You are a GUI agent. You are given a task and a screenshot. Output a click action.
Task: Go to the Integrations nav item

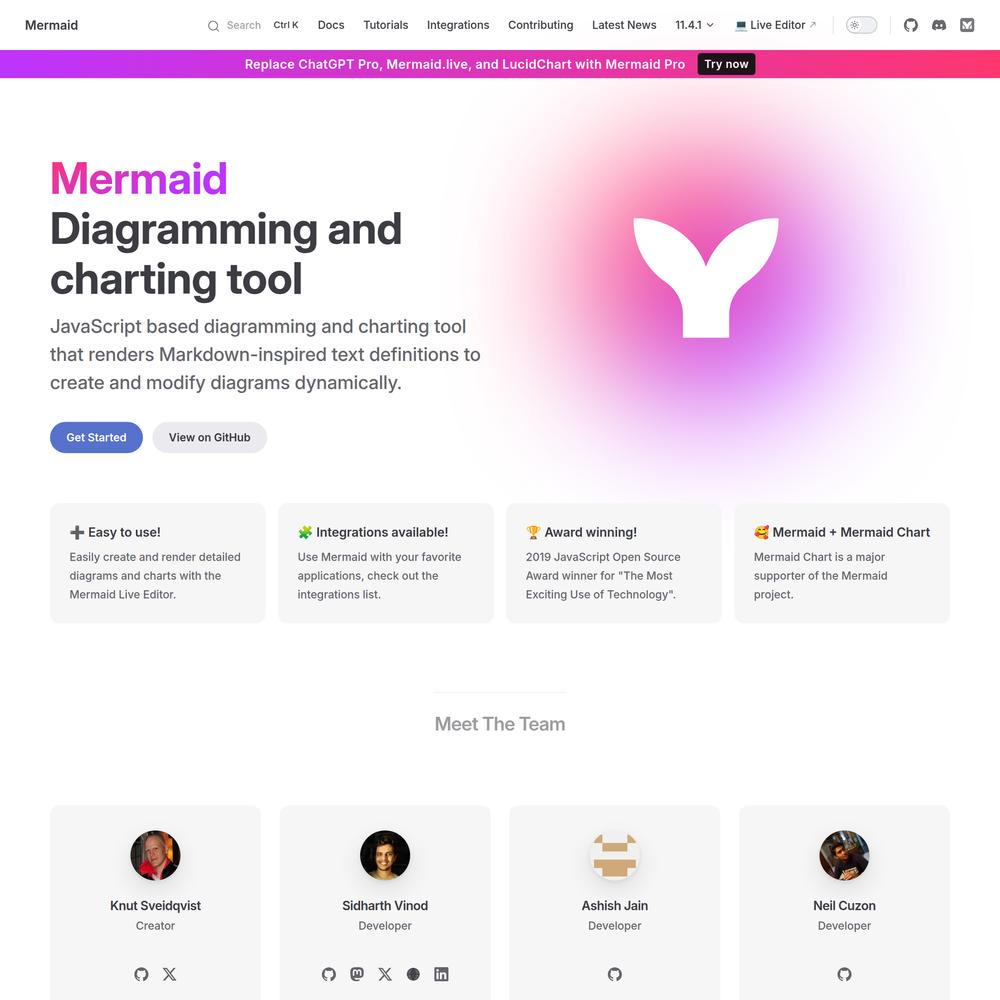coord(458,25)
